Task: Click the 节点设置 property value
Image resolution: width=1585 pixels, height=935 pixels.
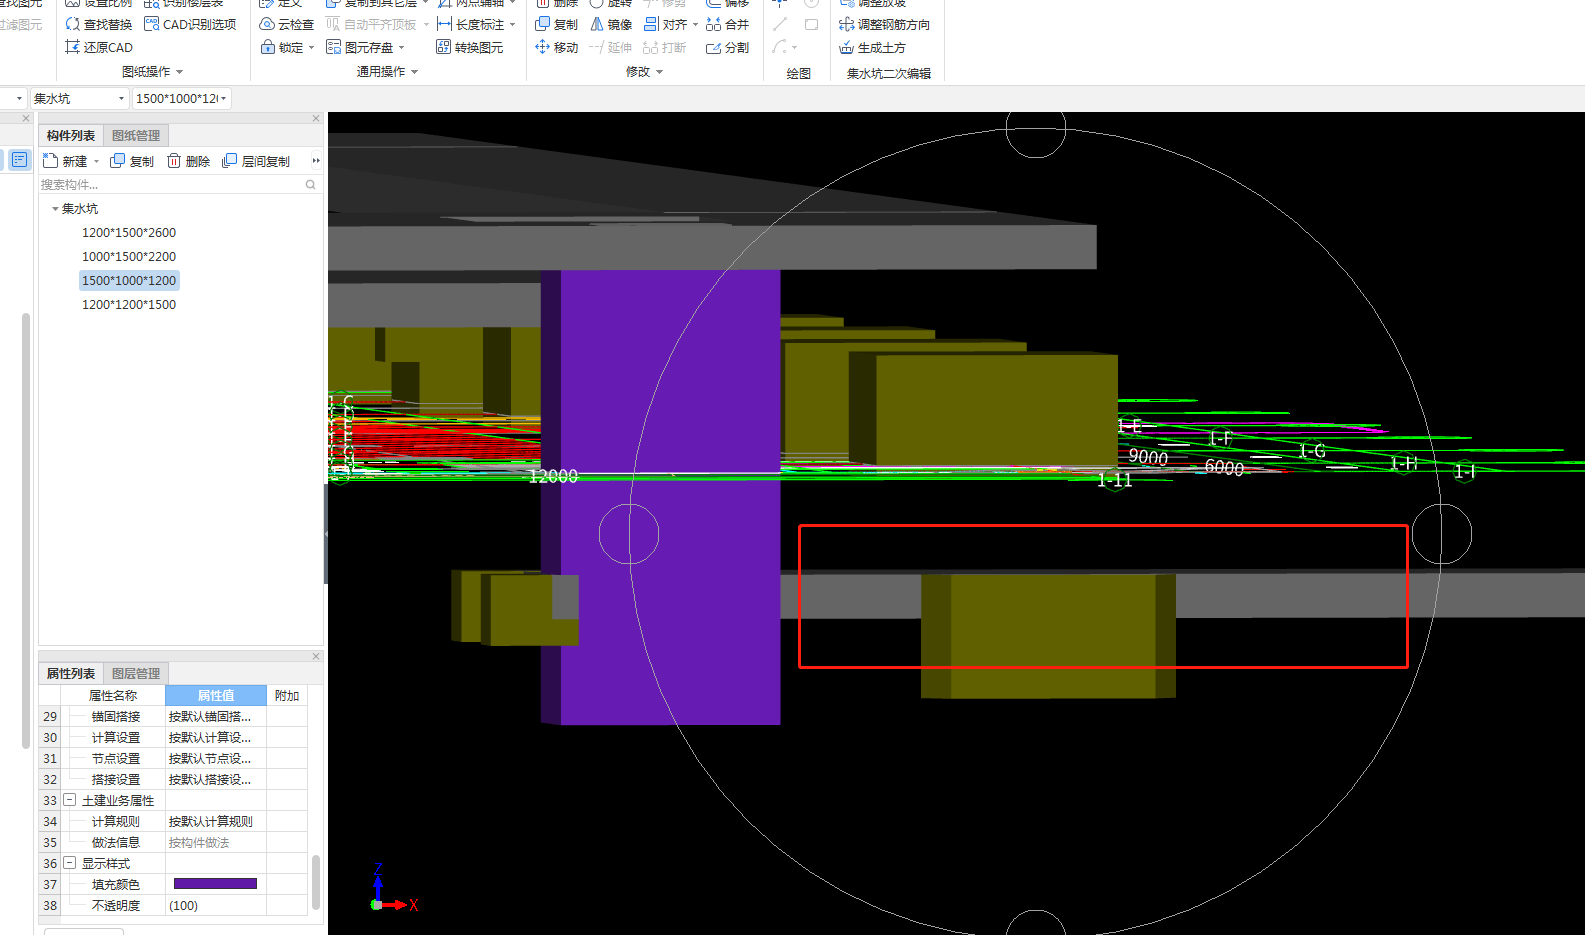Action: 216,758
